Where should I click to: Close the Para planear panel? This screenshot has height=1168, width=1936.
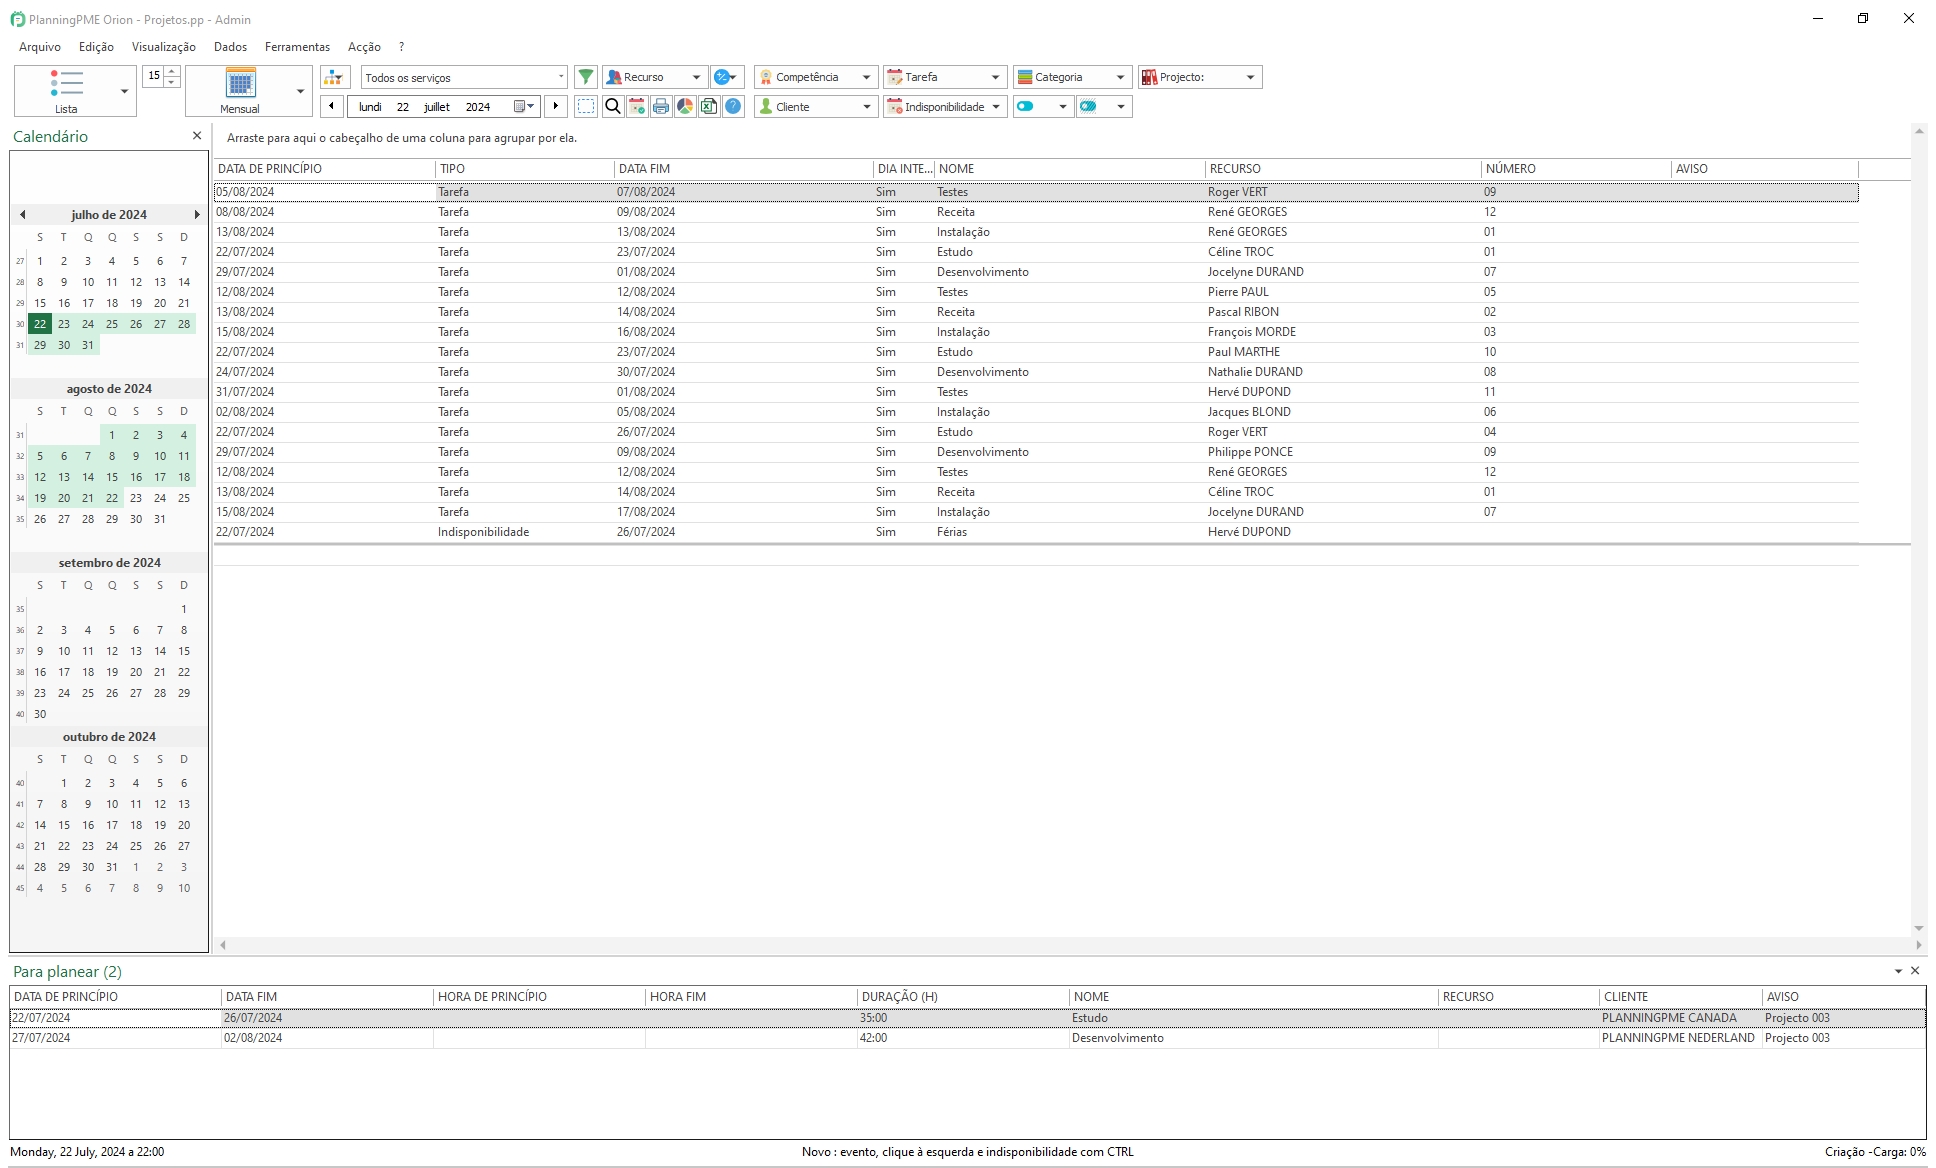pos(1915,971)
